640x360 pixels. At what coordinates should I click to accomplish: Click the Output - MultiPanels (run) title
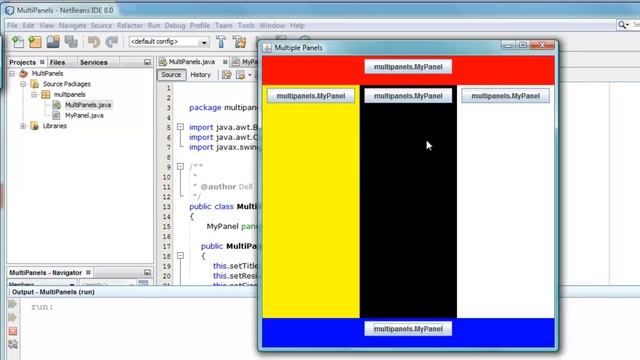(53, 292)
